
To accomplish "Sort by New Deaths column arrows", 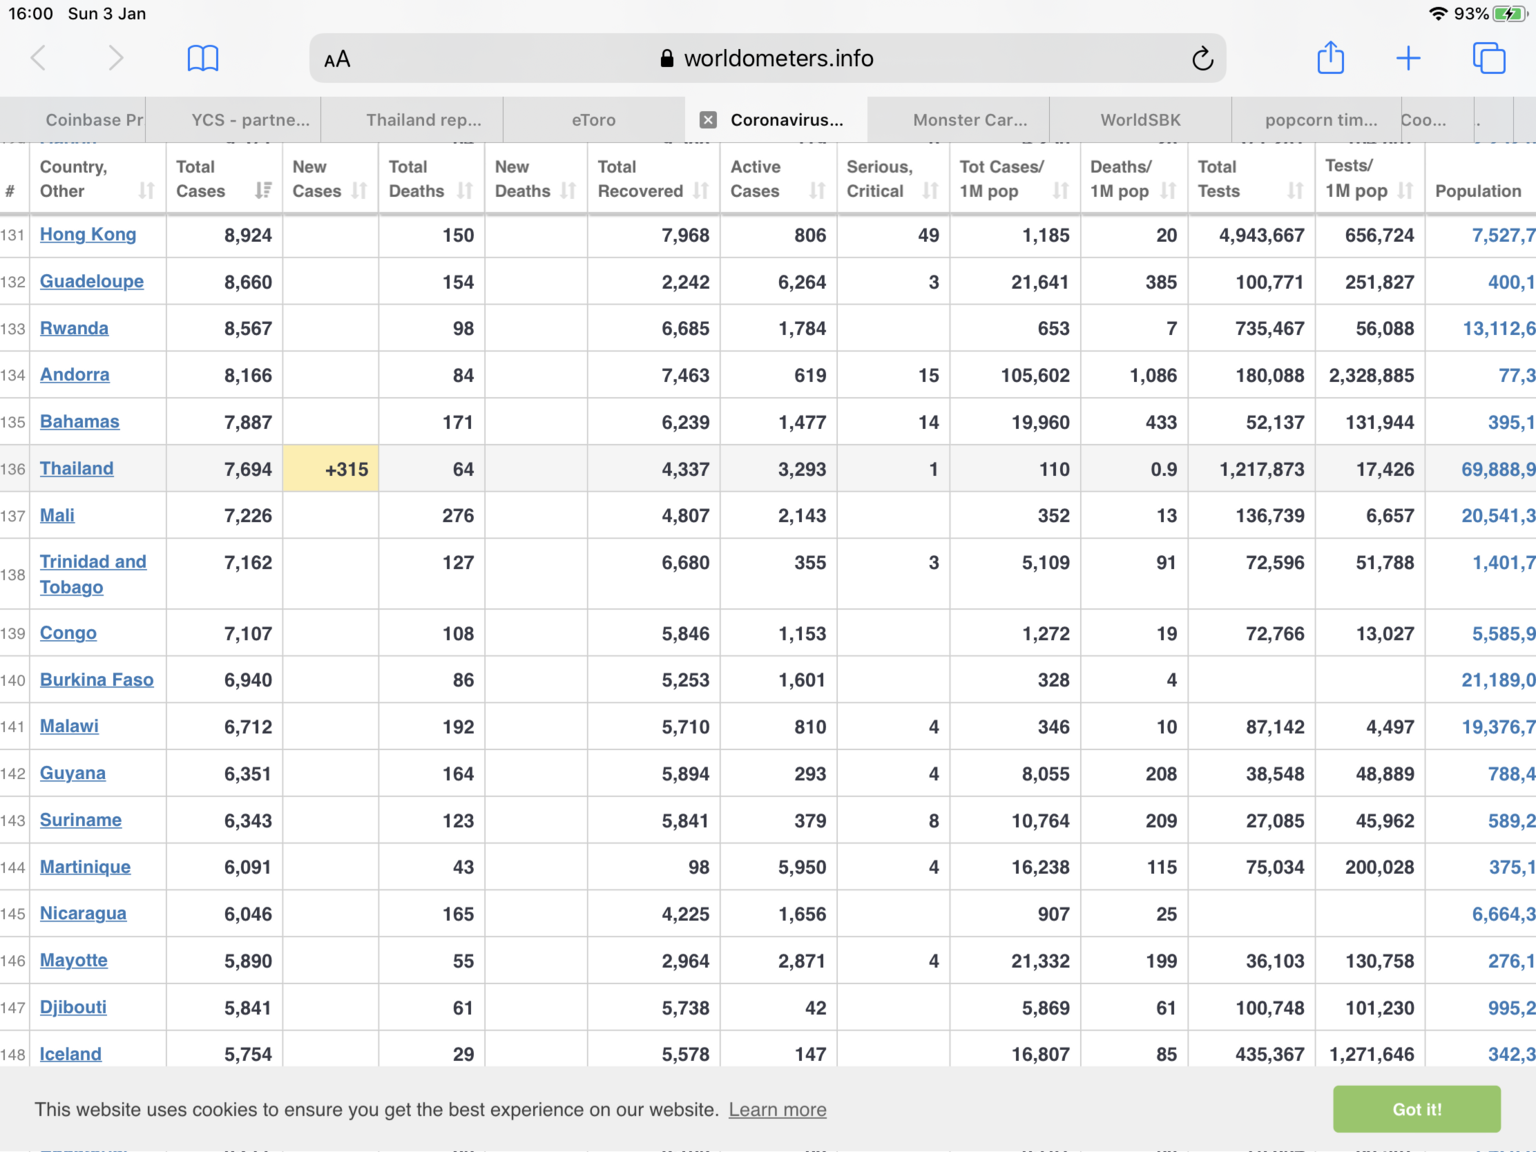I will [568, 191].
